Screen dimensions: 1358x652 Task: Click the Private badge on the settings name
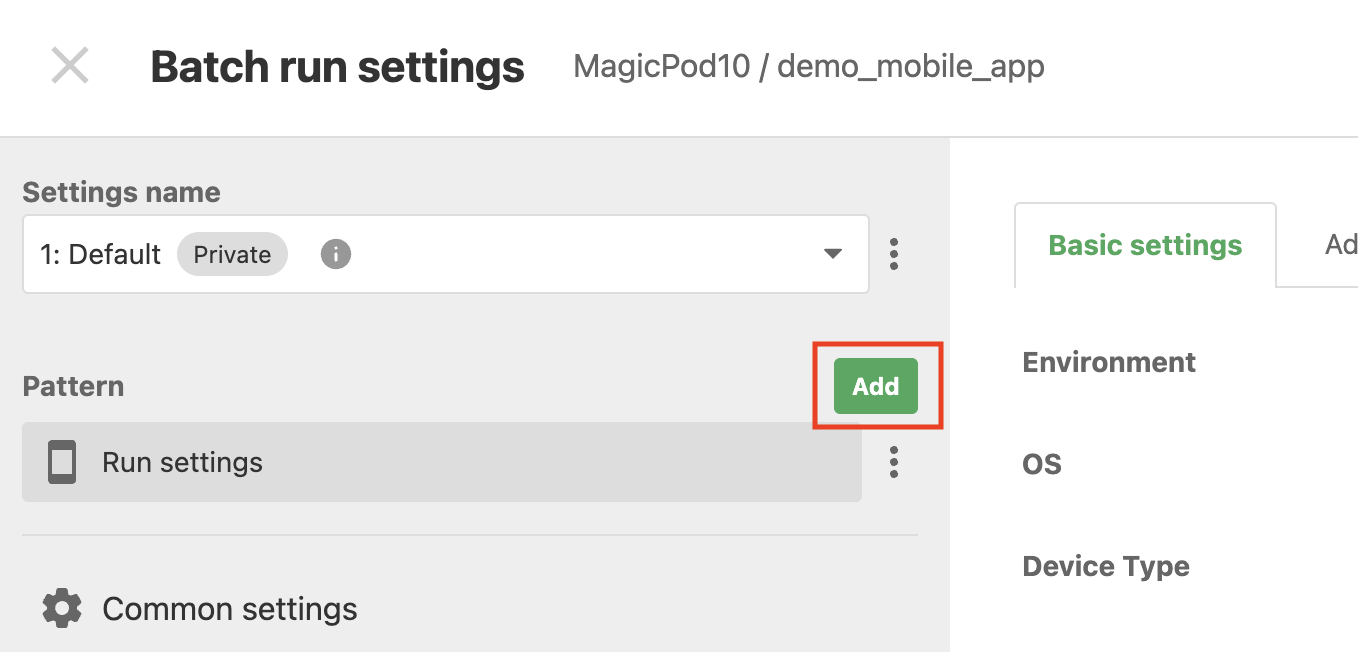tap(232, 254)
